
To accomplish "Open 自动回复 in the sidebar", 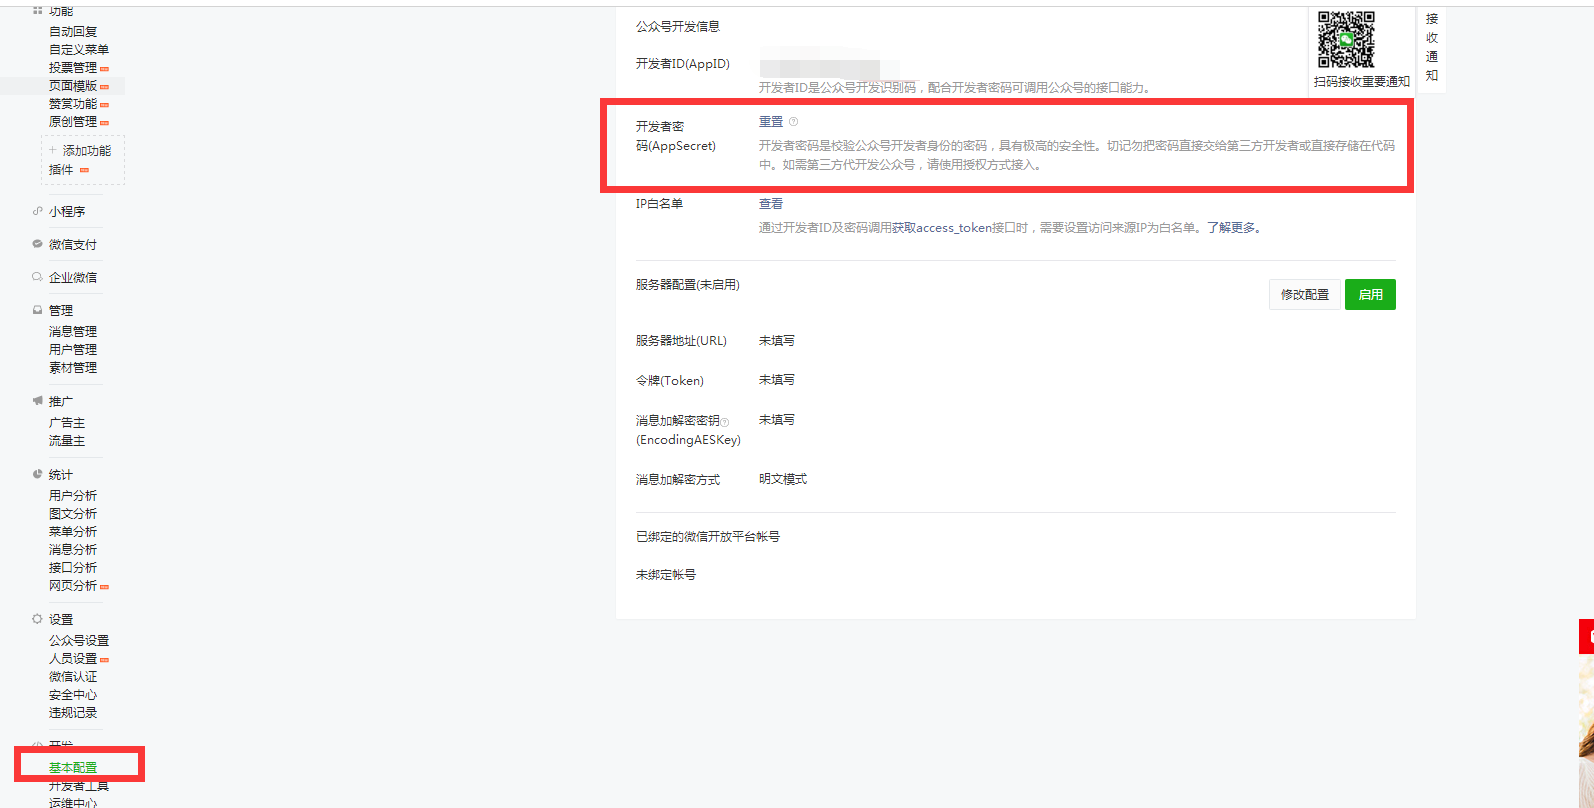I will 73,32.
